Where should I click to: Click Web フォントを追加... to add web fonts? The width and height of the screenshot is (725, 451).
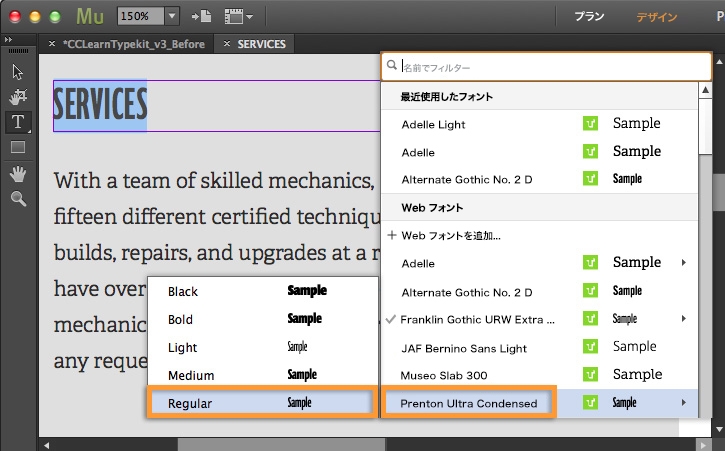point(444,235)
